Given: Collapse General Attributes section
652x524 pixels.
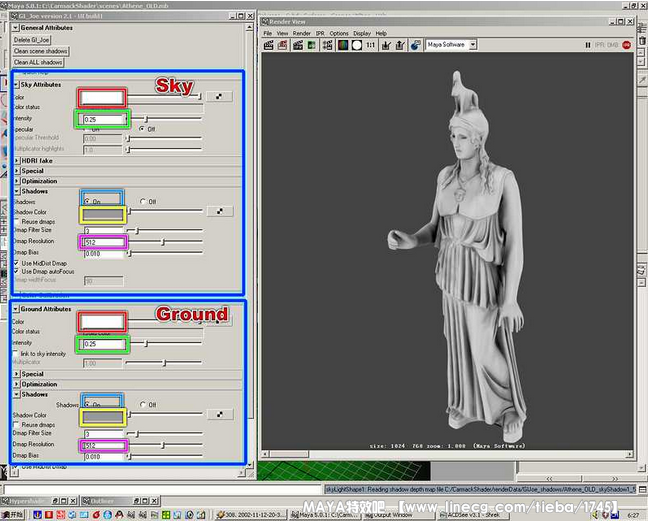Looking at the screenshot, I should coord(16,28).
